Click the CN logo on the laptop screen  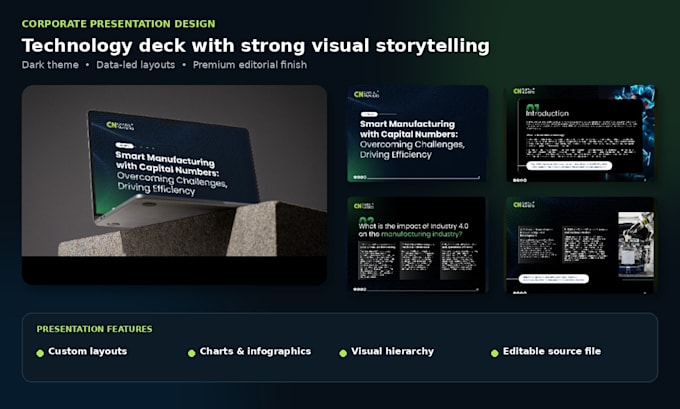(120, 125)
